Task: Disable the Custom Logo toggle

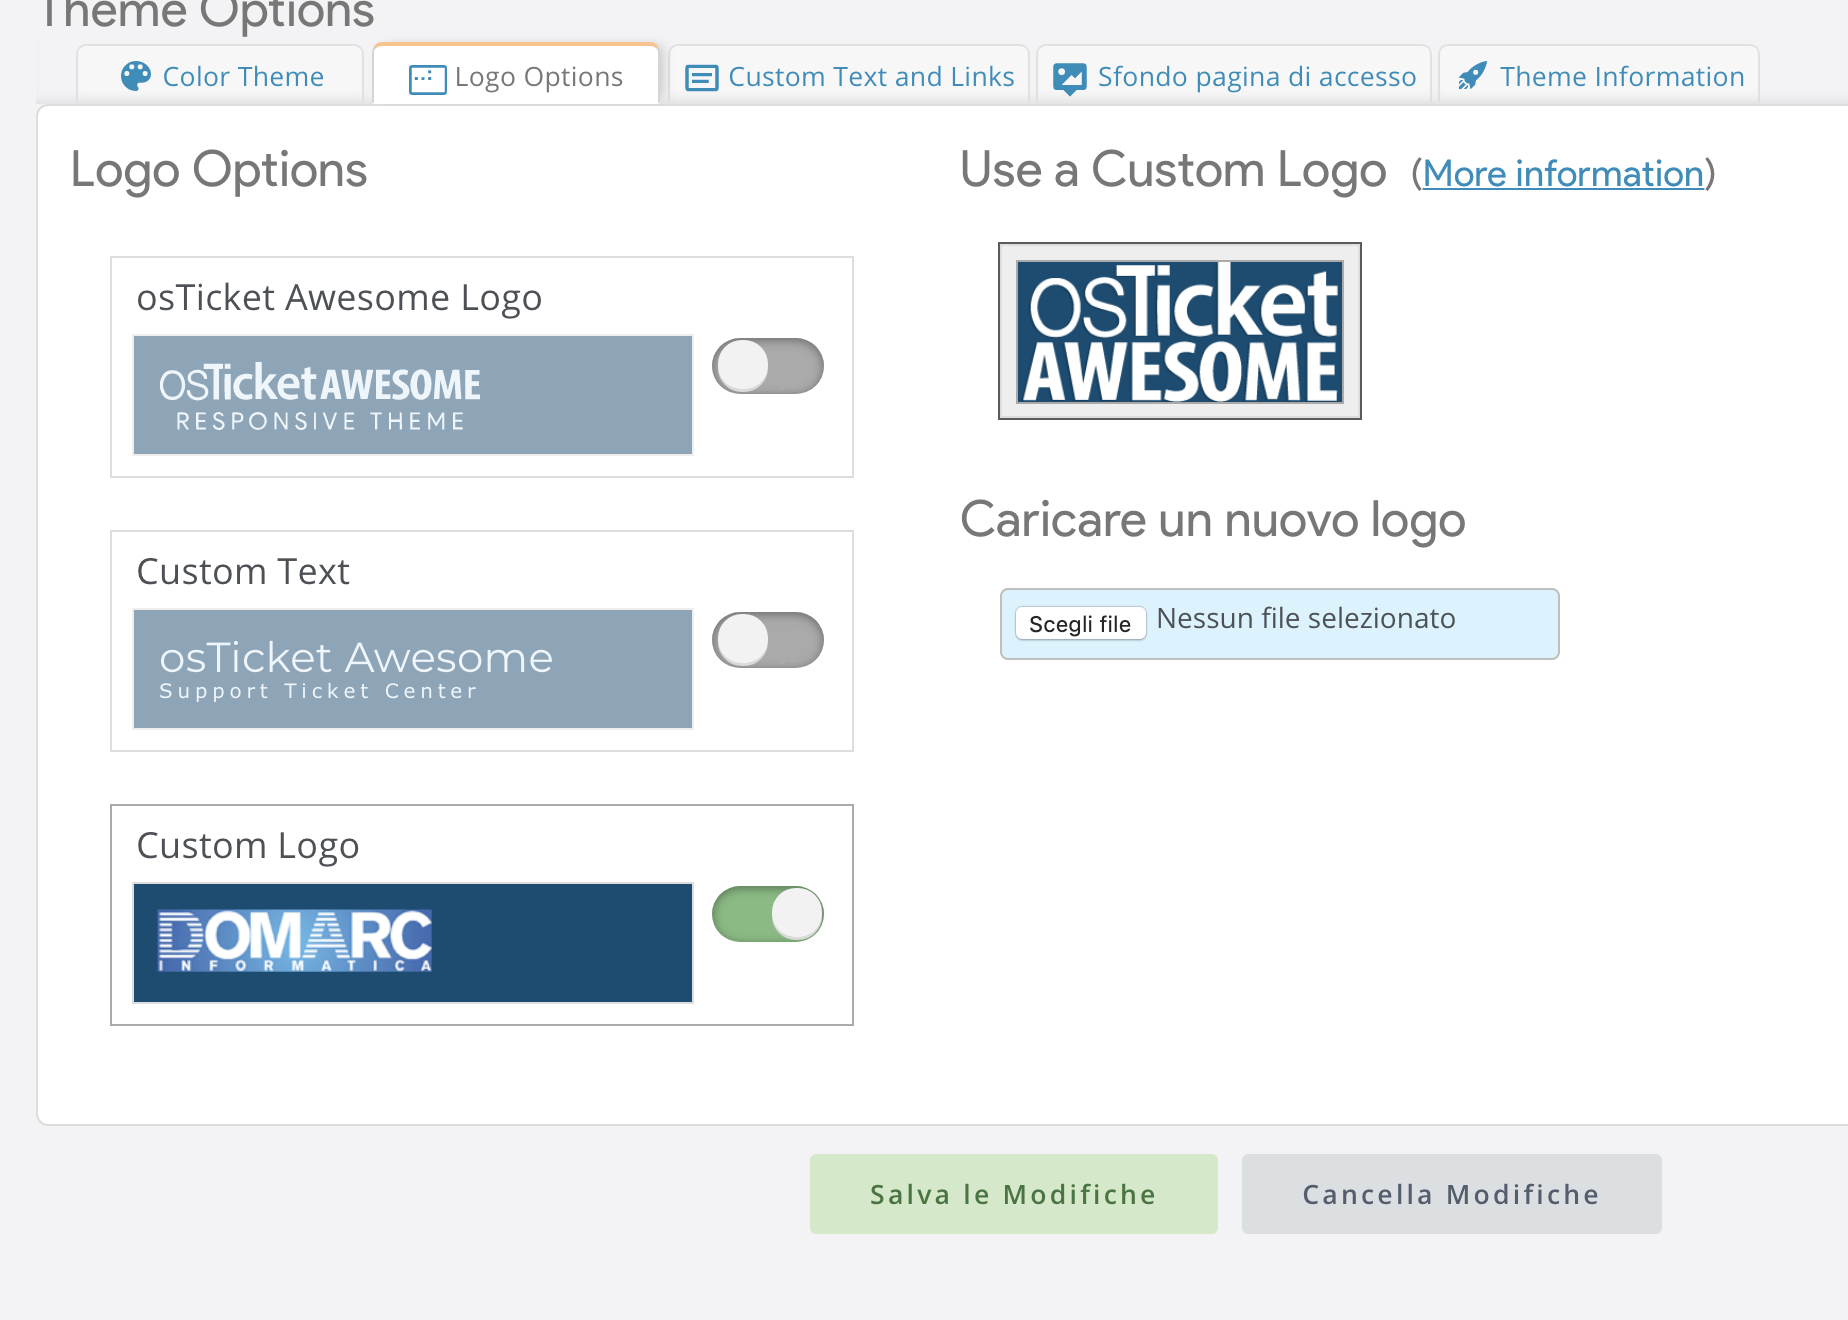Action: click(x=767, y=914)
